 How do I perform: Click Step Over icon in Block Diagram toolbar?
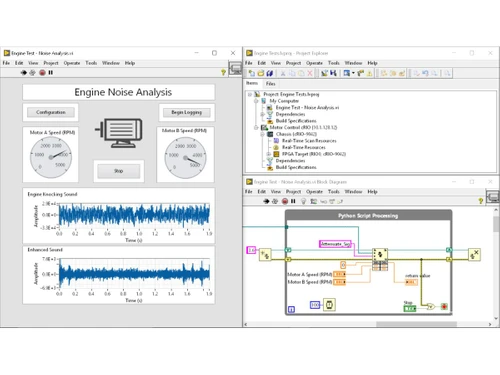332,201
